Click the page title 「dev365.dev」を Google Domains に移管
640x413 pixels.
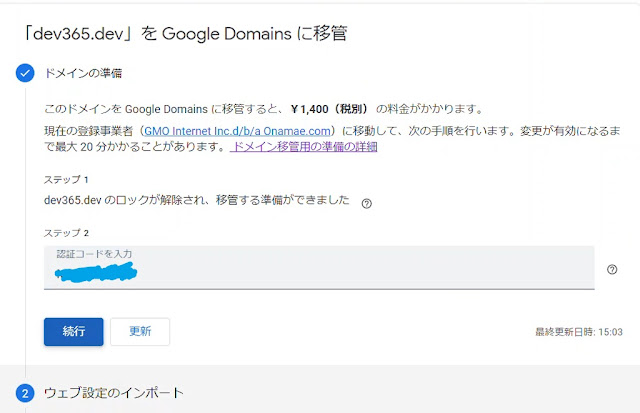[185, 33]
